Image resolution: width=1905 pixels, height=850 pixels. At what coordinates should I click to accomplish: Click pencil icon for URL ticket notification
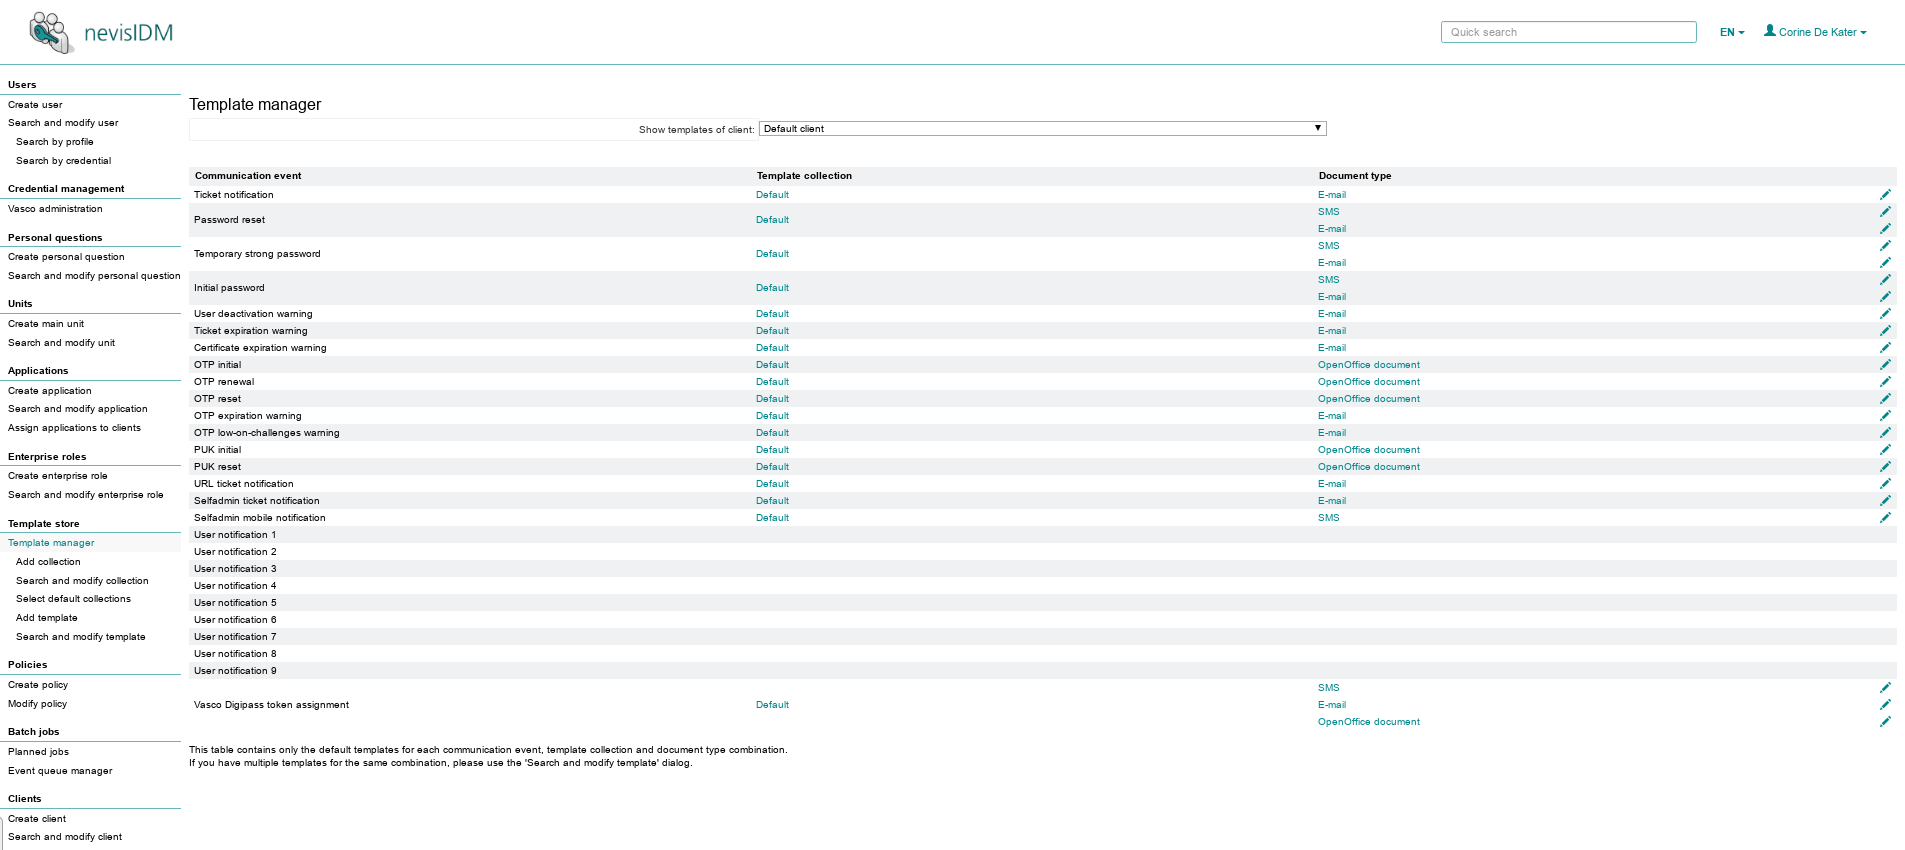(x=1885, y=484)
